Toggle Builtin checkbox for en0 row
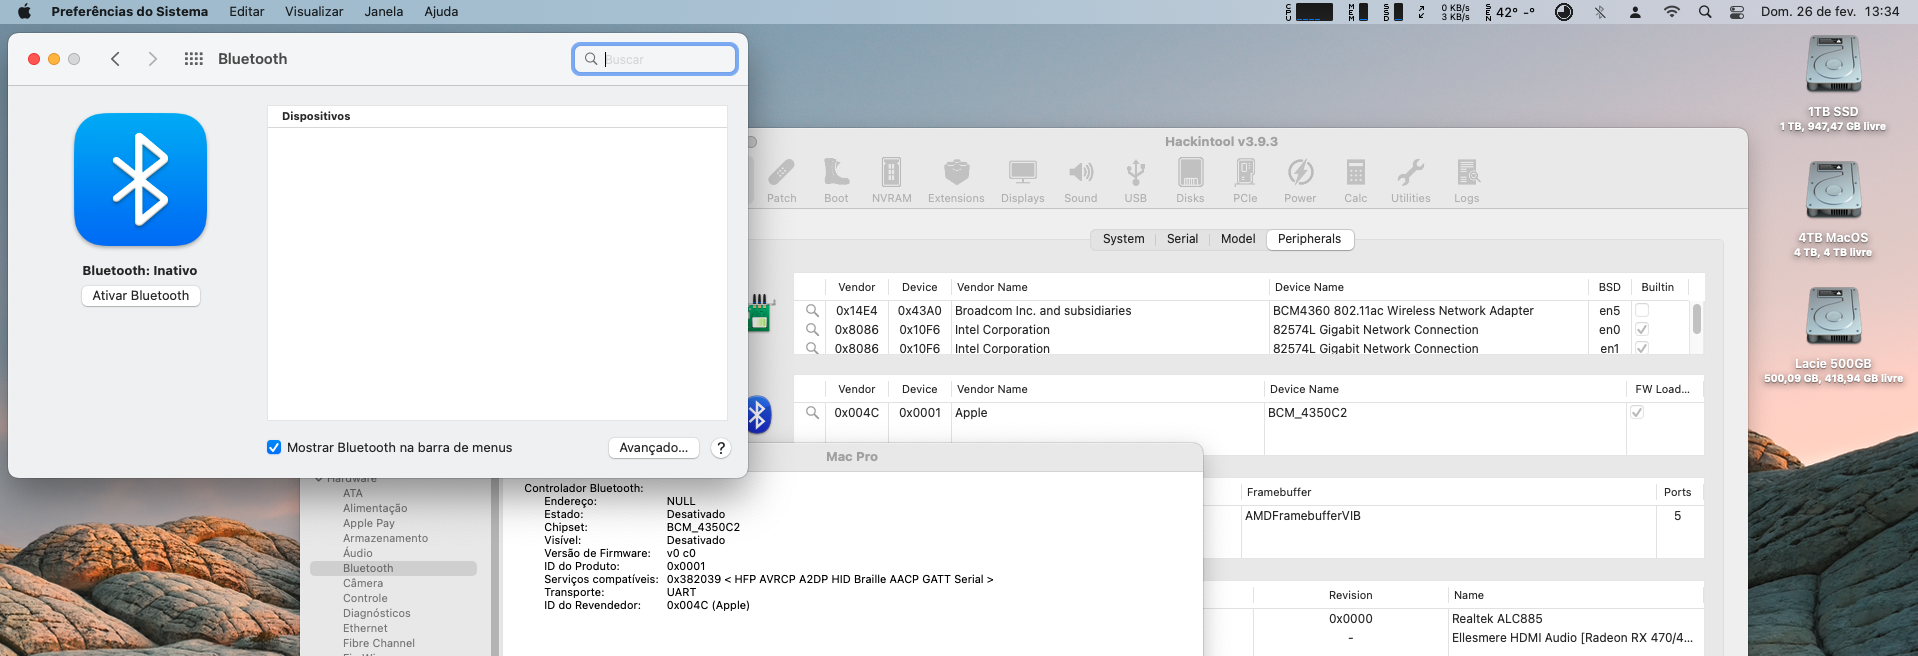Viewport: 1918px width, 656px height. pos(1642,330)
